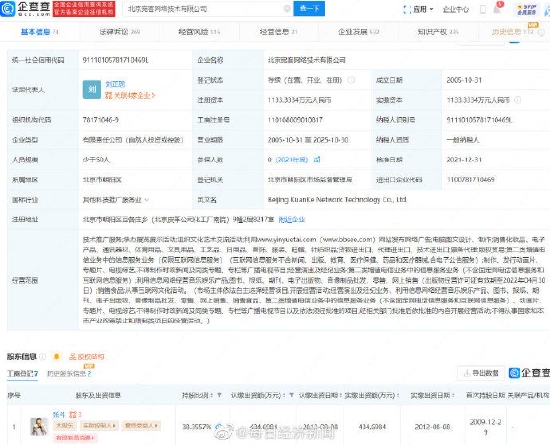Select the first shareholding date 2009-12-29 cell
The width and height of the screenshot is (550, 445).
coord(485,427)
